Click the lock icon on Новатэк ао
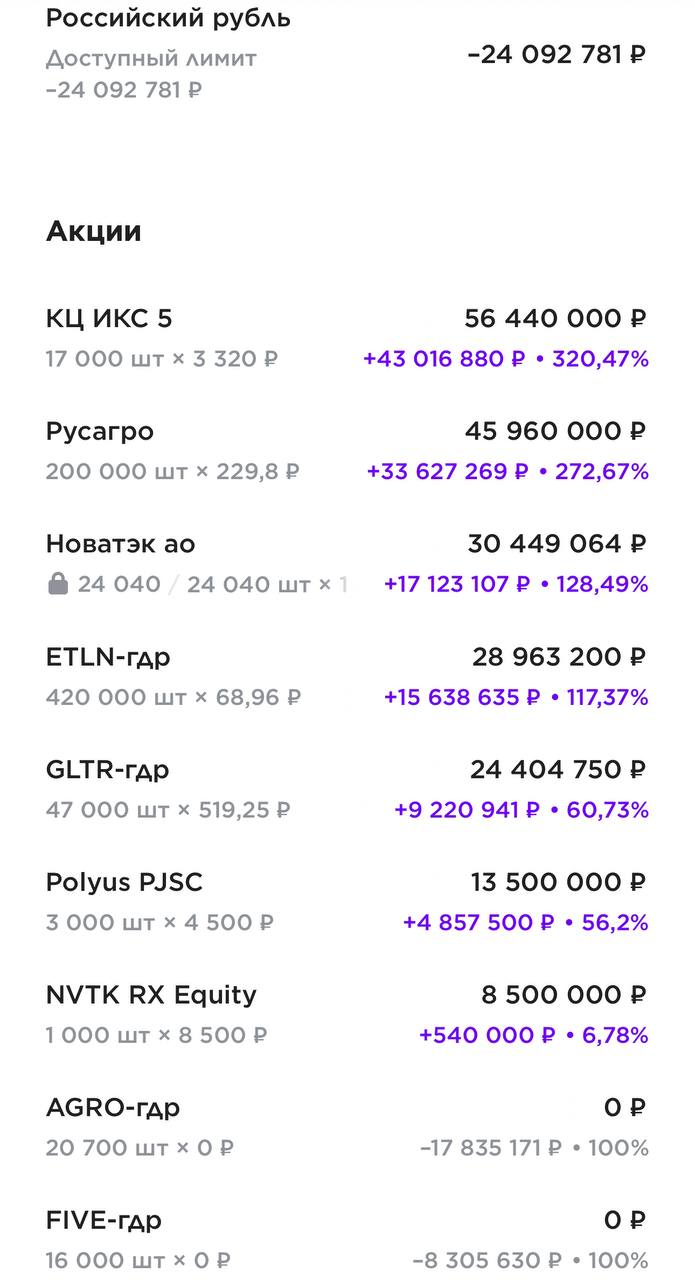This screenshot has width=695, height=1280. (57, 584)
